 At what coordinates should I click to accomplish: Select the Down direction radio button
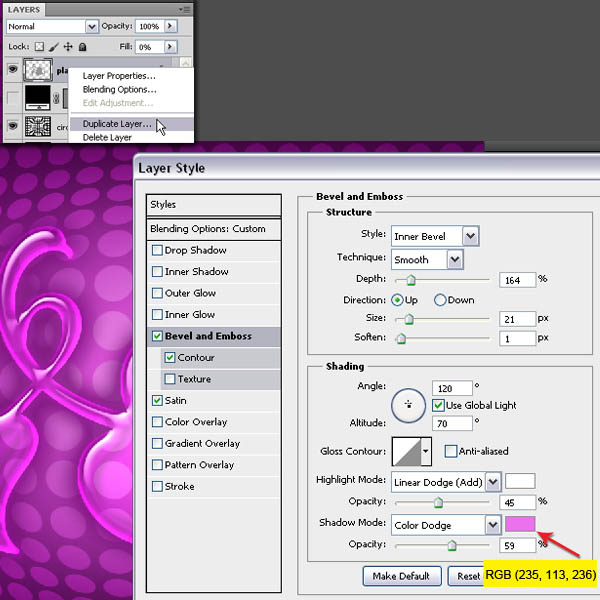tap(440, 300)
